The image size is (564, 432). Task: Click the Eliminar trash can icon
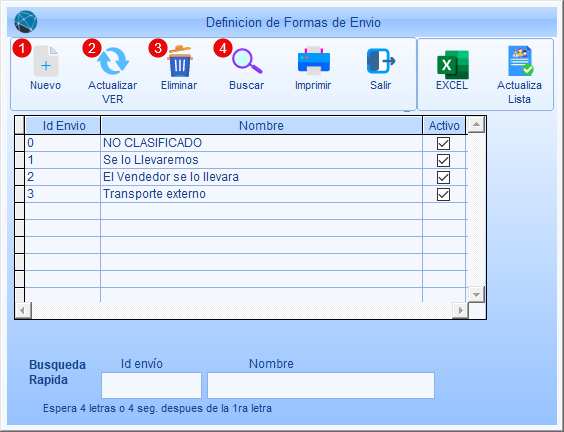click(180, 61)
